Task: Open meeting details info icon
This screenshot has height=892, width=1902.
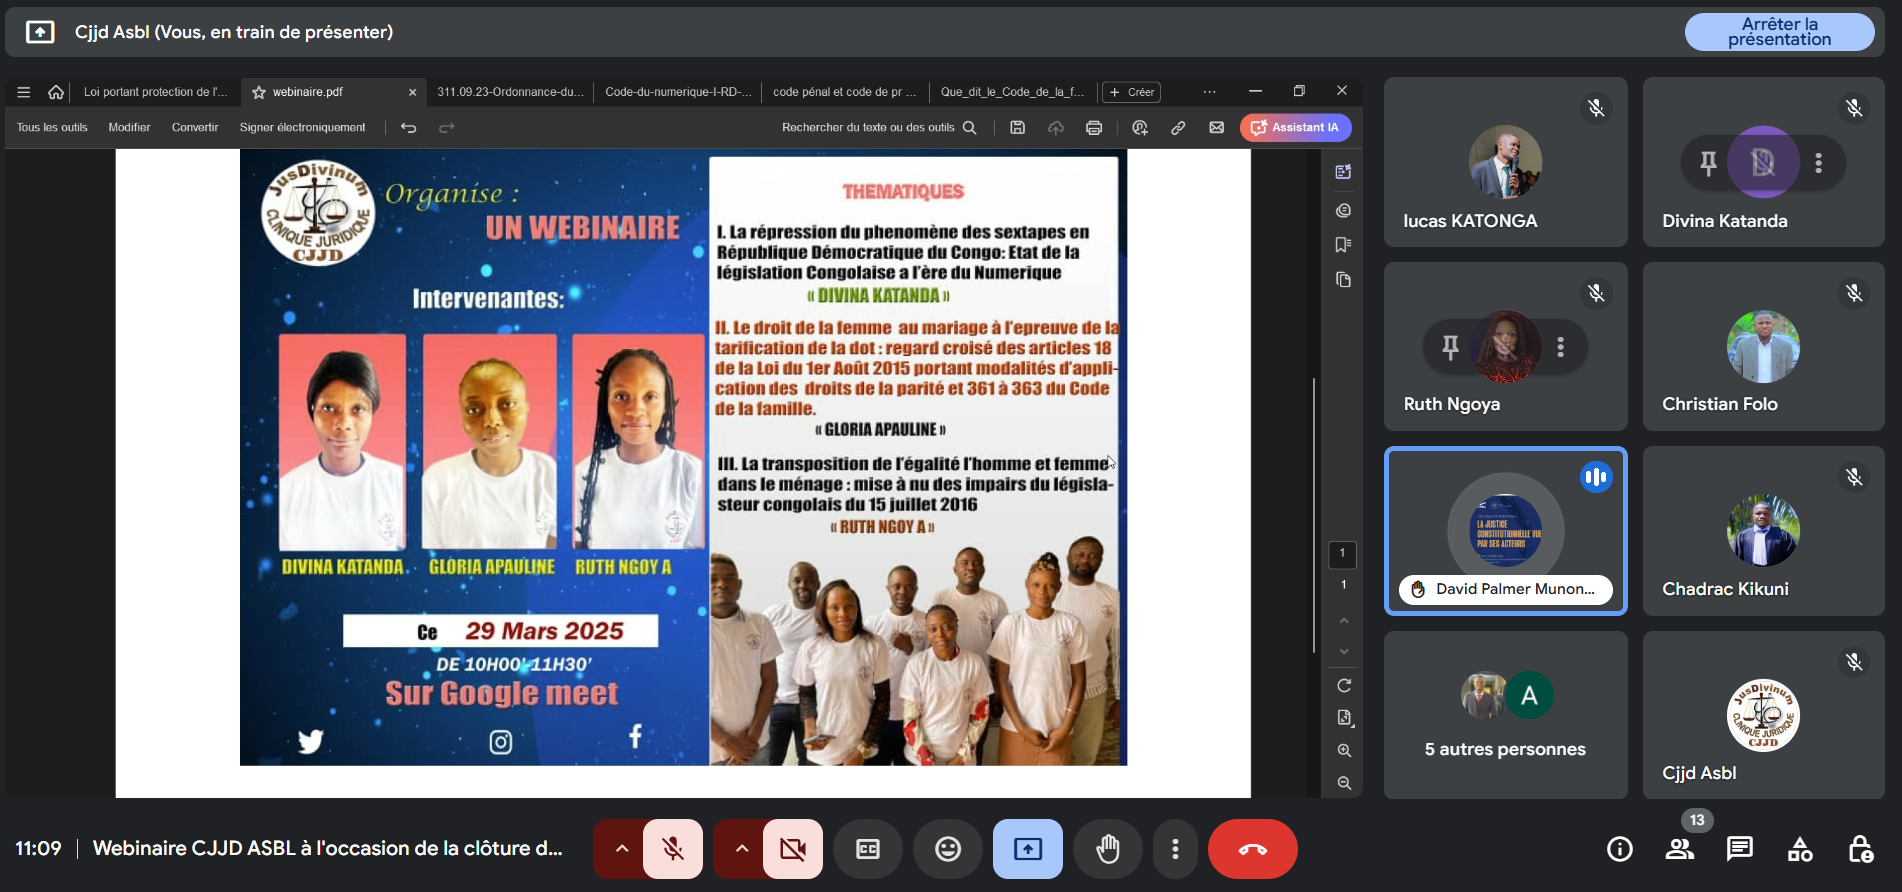Action: click(1619, 849)
